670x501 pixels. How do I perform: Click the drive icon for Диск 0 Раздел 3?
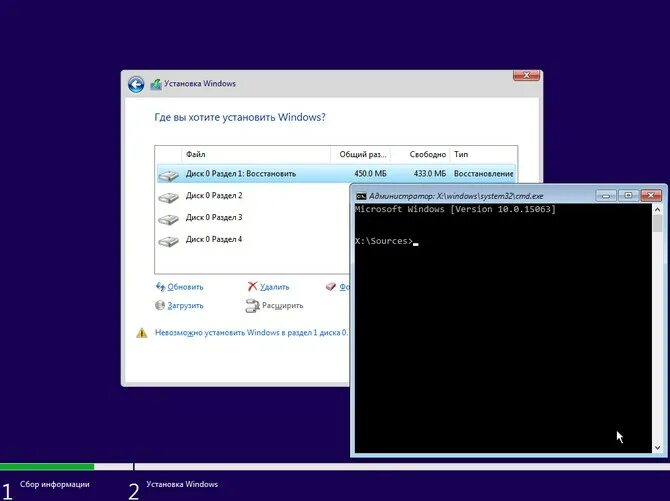pyautogui.click(x=168, y=219)
